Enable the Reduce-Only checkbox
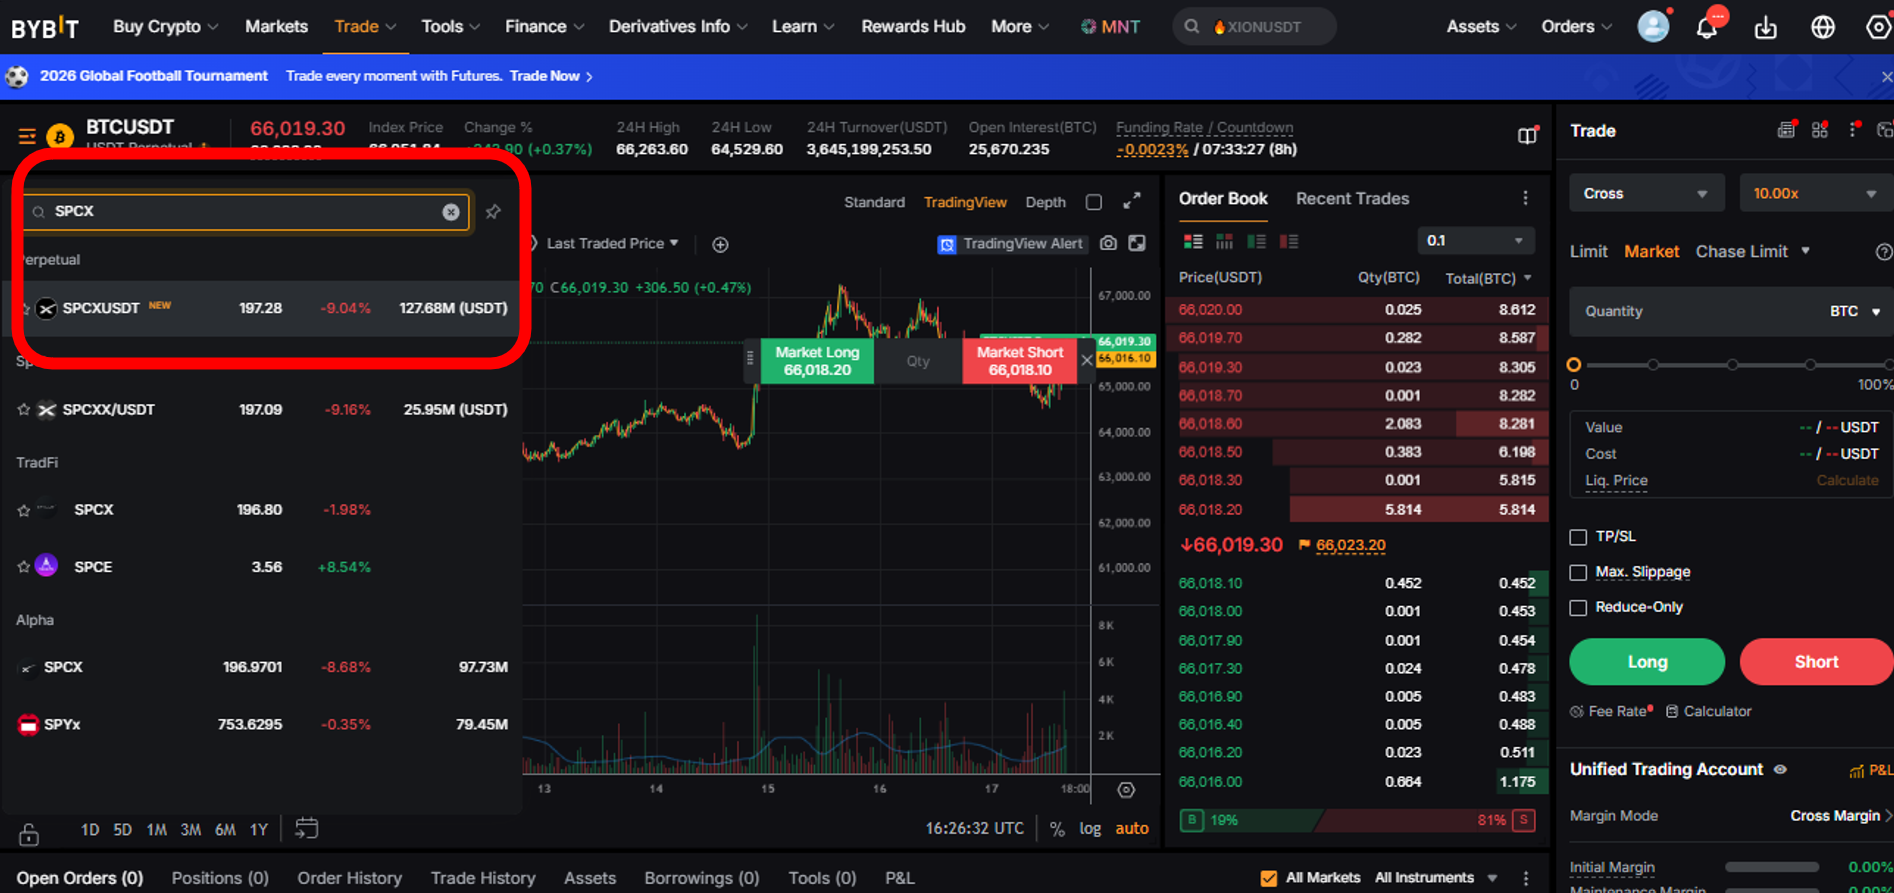 (1578, 607)
